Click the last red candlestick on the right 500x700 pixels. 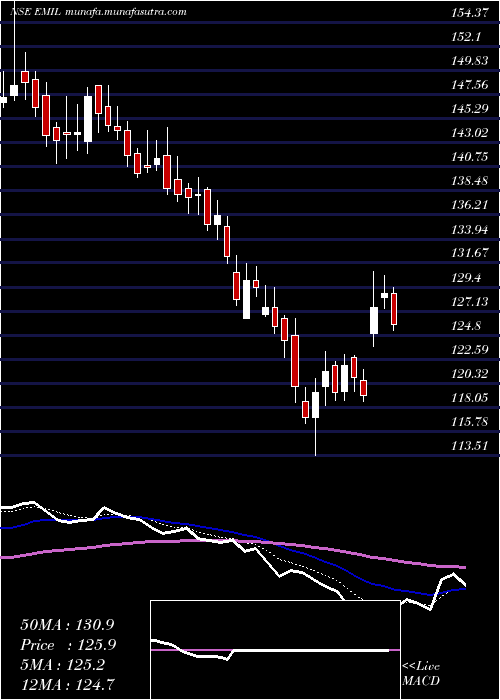[x=394, y=308]
